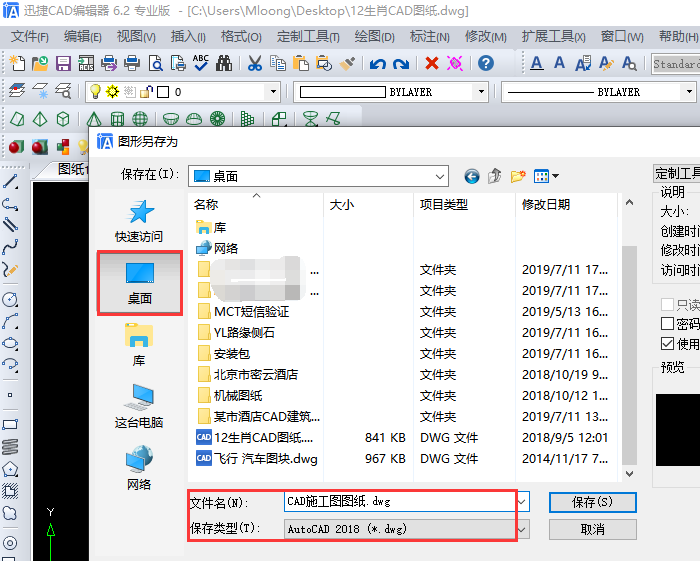Click the Print icon in toolbar
Screen dimensions: 700x561
pos(132,63)
